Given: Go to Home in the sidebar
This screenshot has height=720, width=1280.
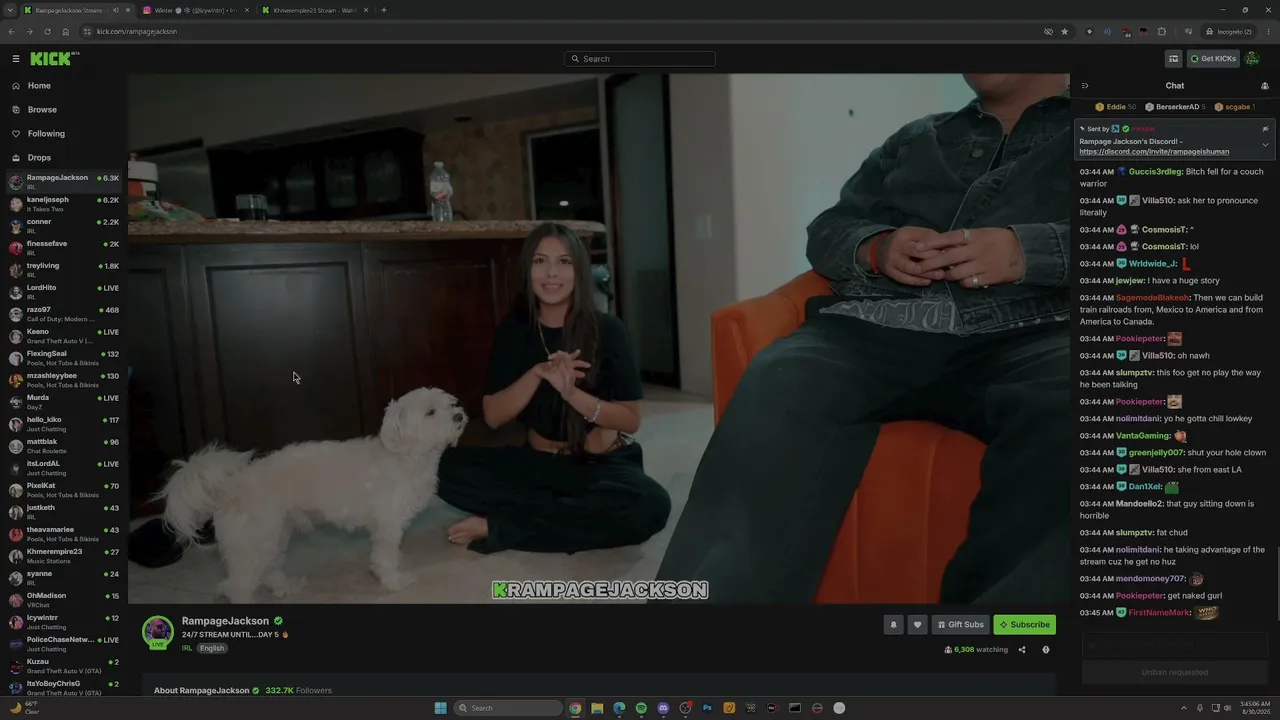Looking at the screenshot, I should click(39, 86).
